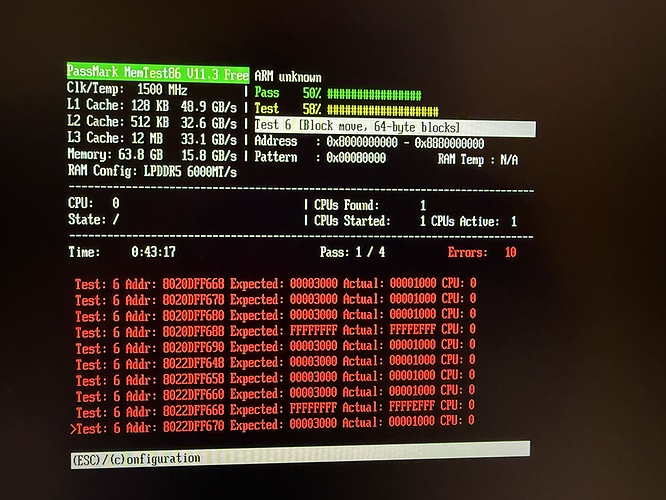Select error row with Addr 8022DFF668
This screenshot has height=500, width=666.
pyautogui.click(x=275, y=409)
